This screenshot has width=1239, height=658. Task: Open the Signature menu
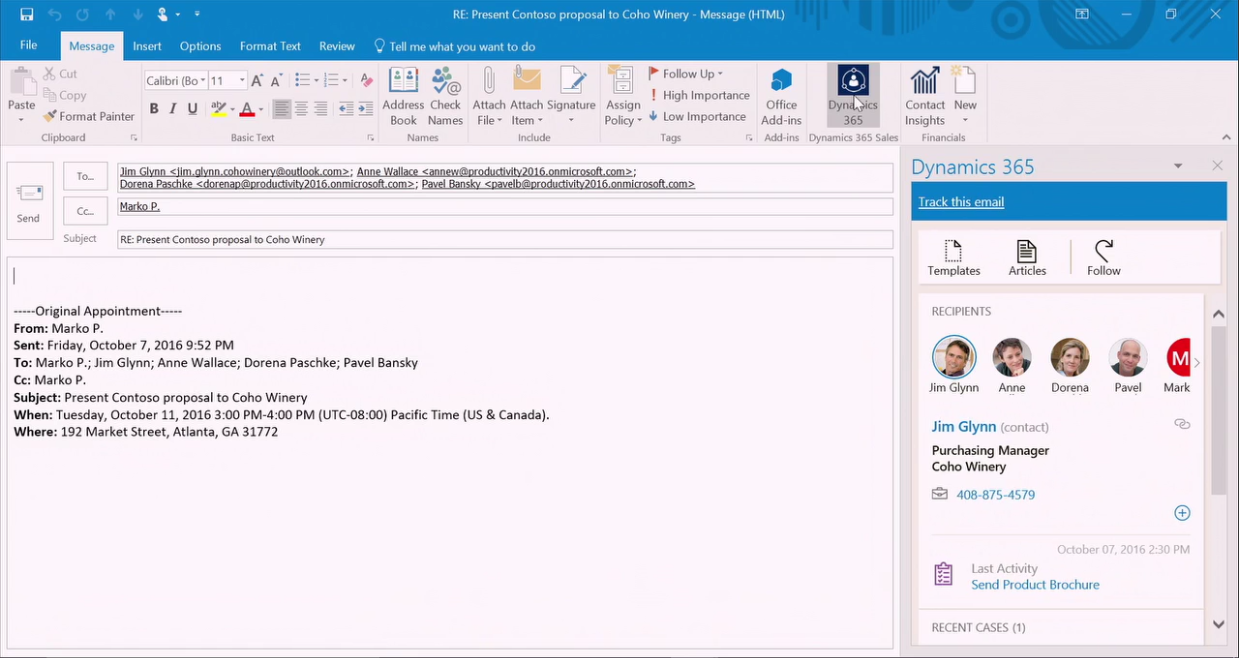click(x=571, y=97)
